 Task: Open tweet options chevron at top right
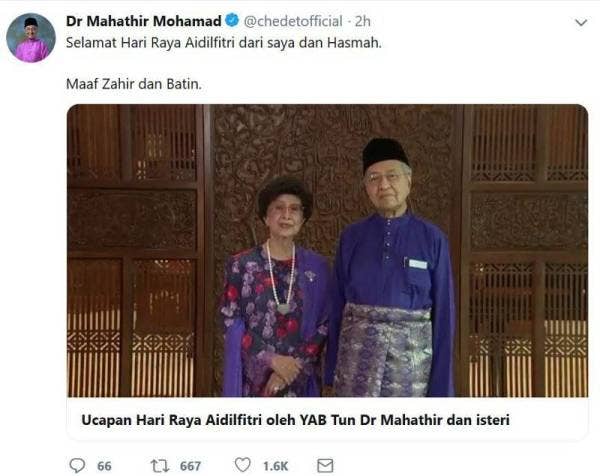pos(581,23)
